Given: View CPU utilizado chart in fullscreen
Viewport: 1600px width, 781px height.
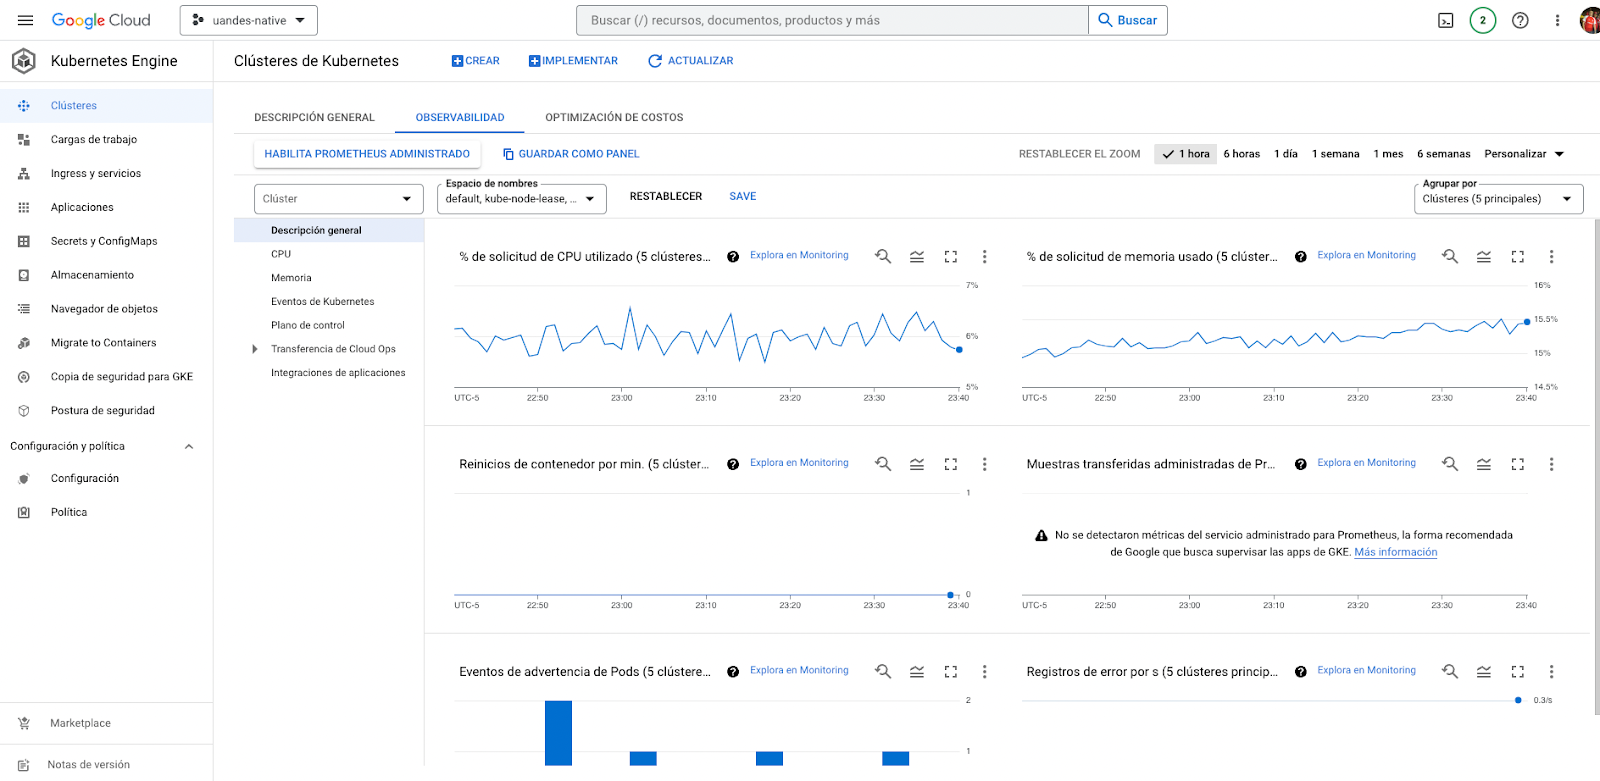Looking at the screenshot, I should point(951,257).
